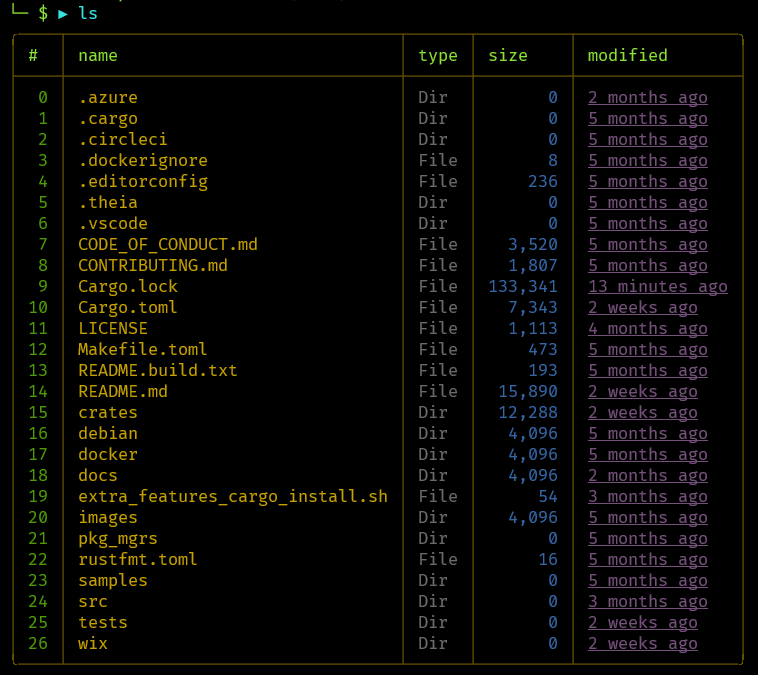Click 'Dir' type in docs row
Image resolution: width=758 pixels, height=675 pixels.
pos(433,475)
